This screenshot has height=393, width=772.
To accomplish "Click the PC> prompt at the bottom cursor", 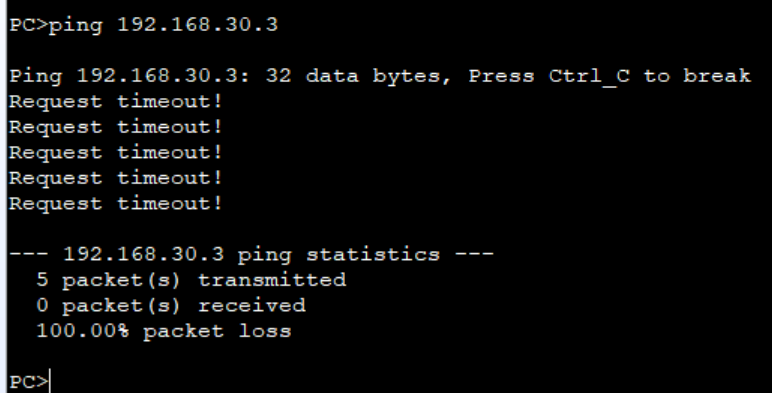I will tap(29, 382).
